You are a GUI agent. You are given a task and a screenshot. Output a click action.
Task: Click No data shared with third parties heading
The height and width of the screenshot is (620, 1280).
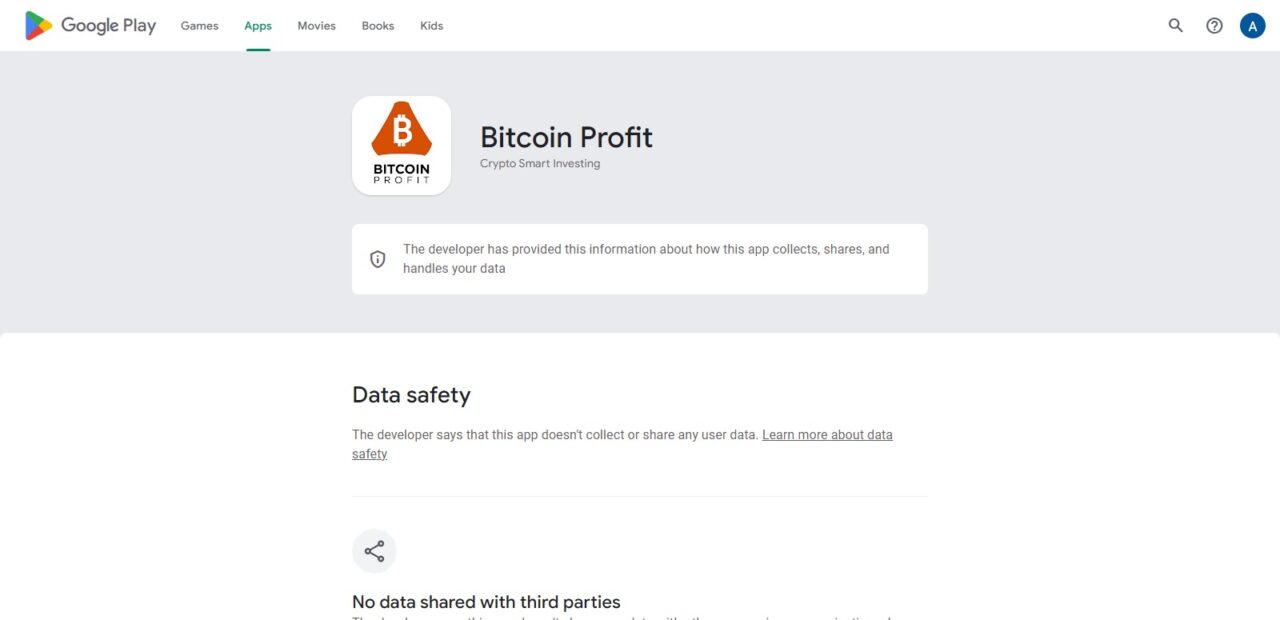click(x=486, y=602)
